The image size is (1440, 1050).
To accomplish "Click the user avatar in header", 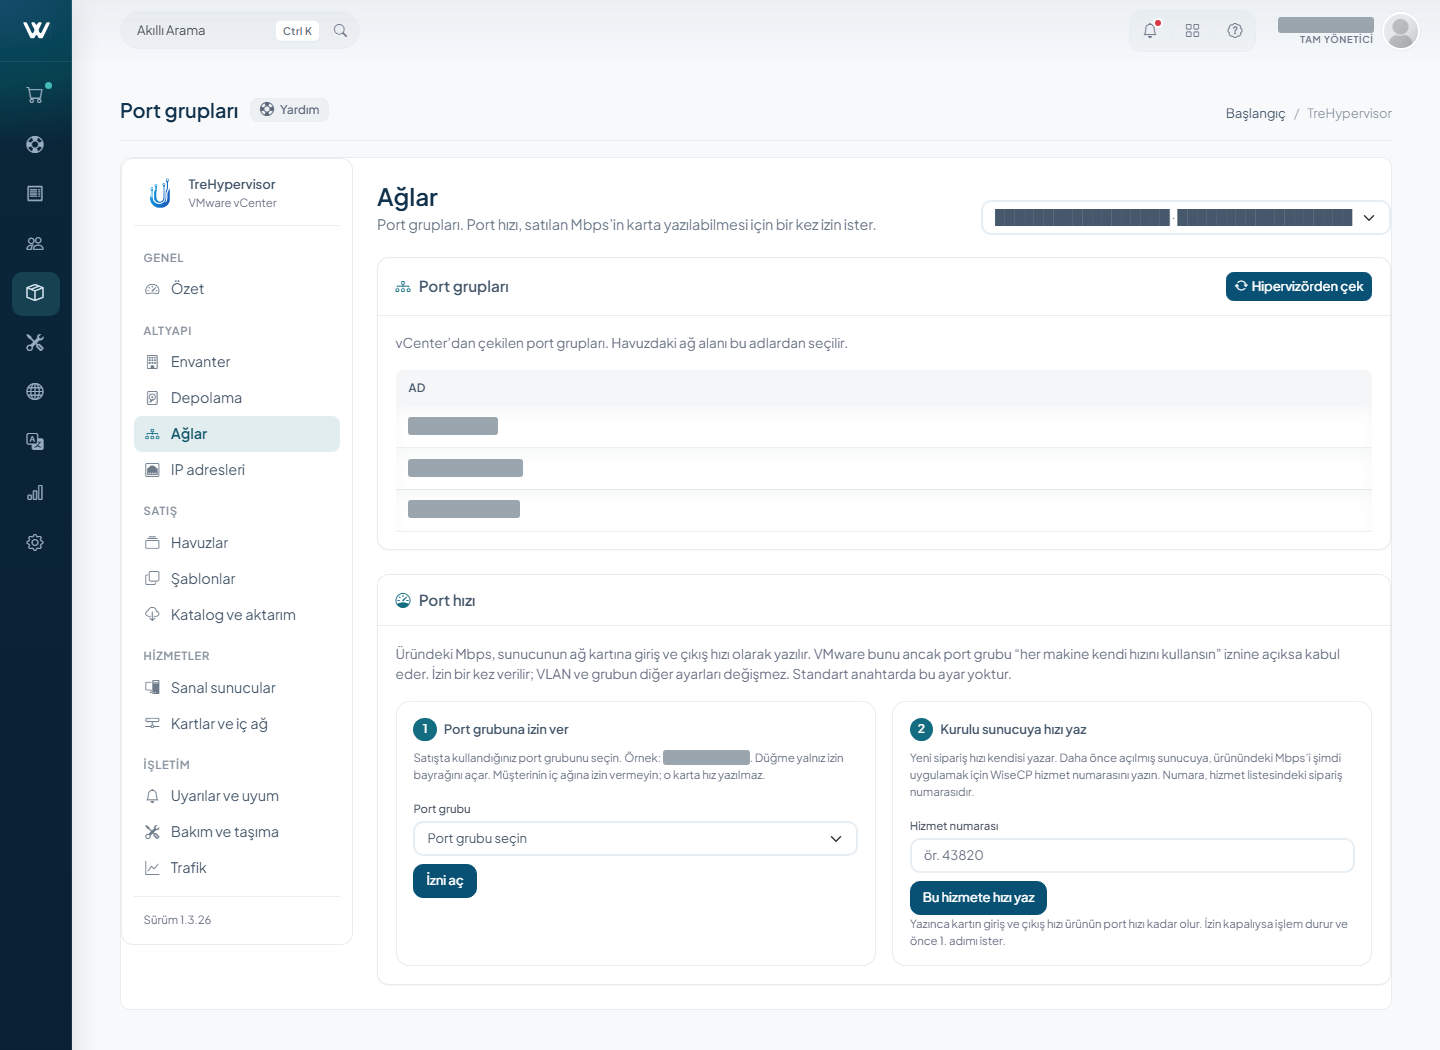I will point(1401,31).
